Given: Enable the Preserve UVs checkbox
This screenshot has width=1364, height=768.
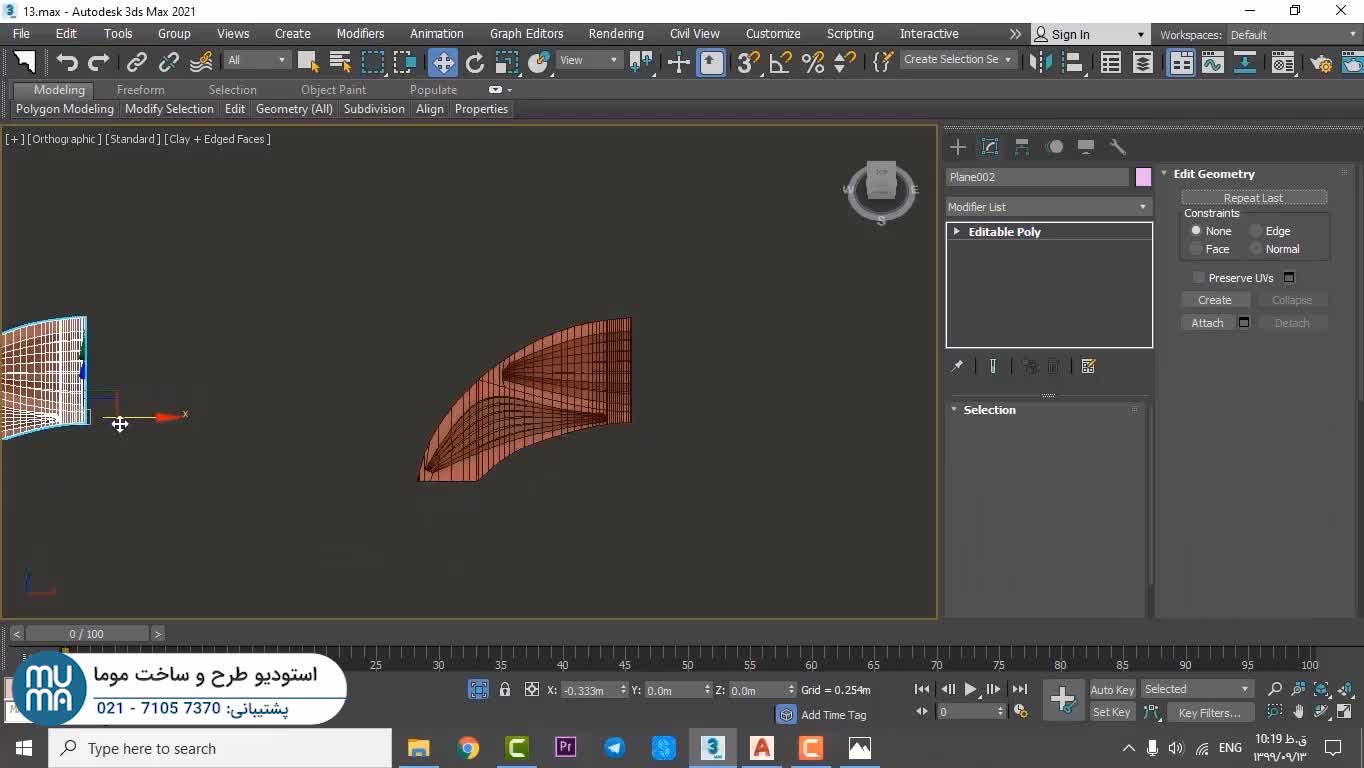Looking at the screenshot, I should pyautogui.click(x=1198, y=278).
